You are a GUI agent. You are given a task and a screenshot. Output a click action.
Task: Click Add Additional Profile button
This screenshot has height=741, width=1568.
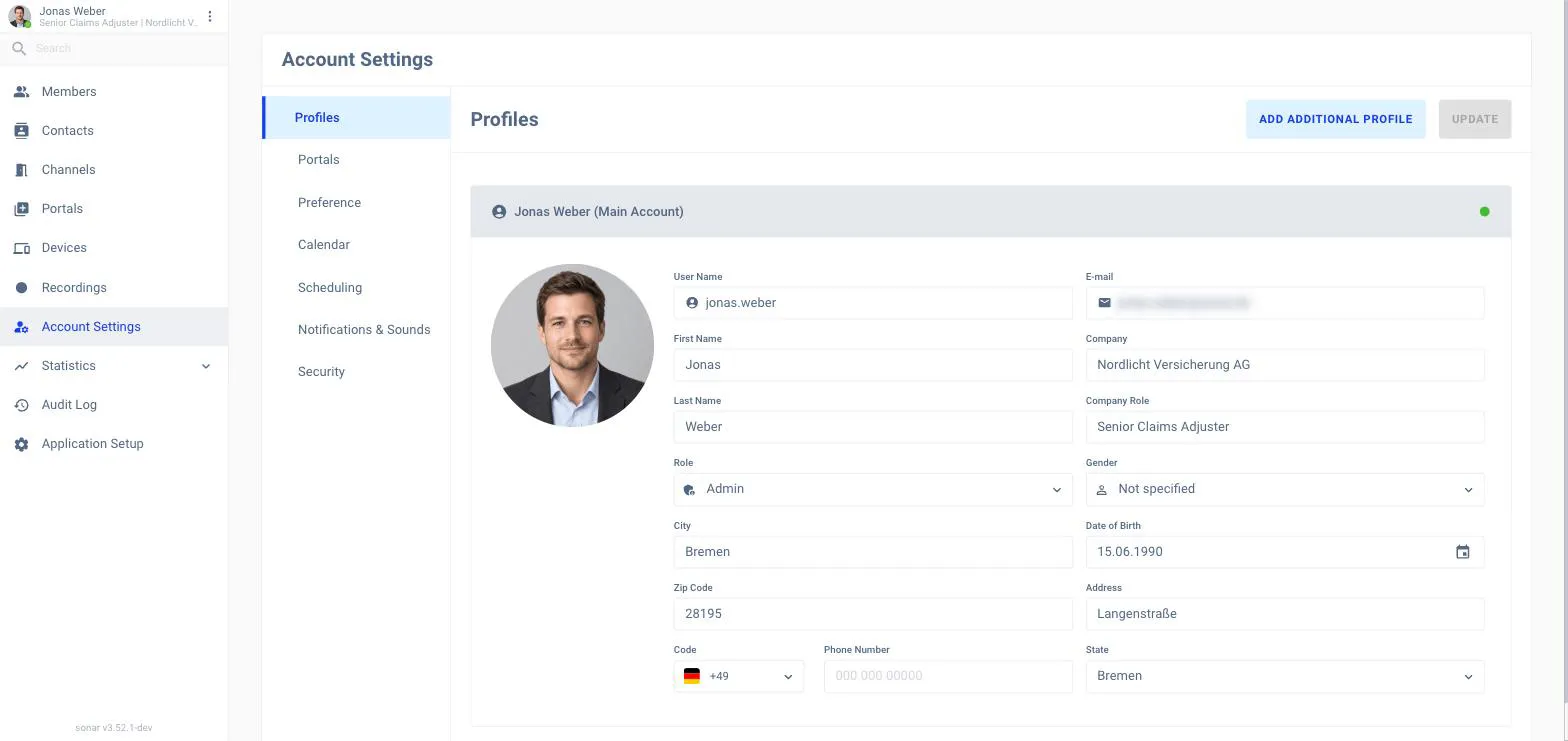[x=1335, y=119]
